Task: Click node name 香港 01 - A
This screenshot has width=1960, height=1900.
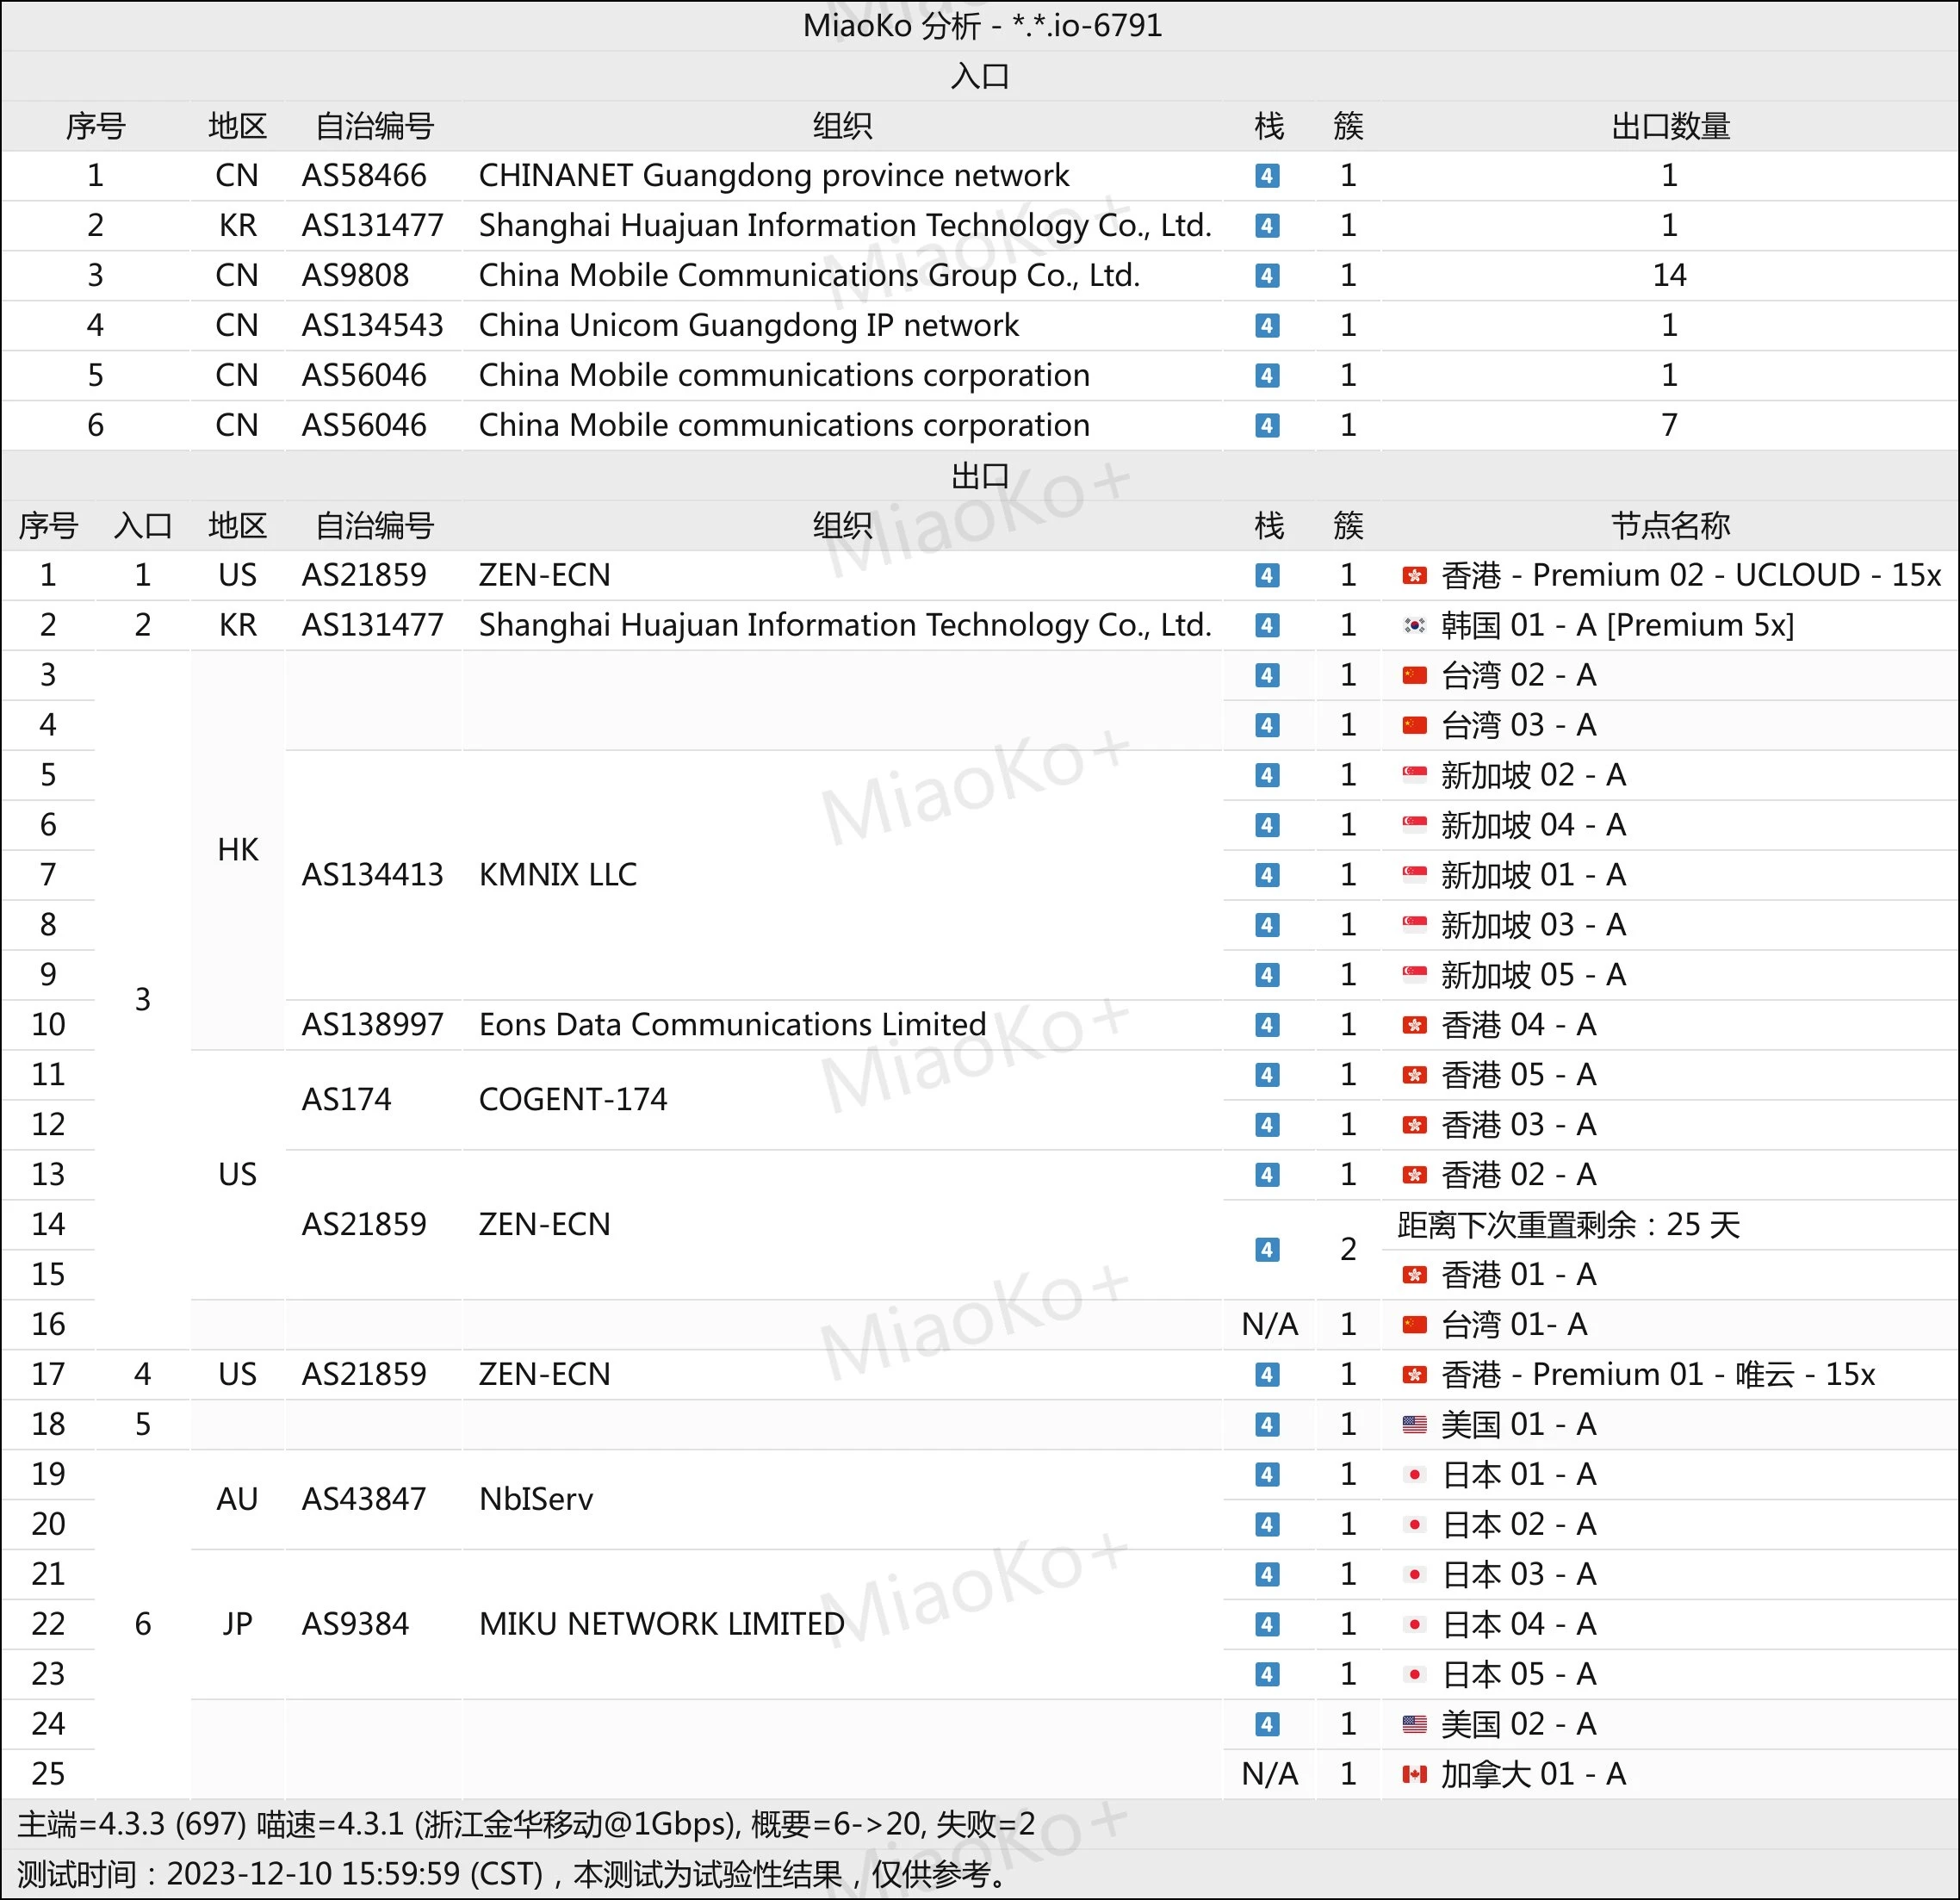Action: 1518,1275
